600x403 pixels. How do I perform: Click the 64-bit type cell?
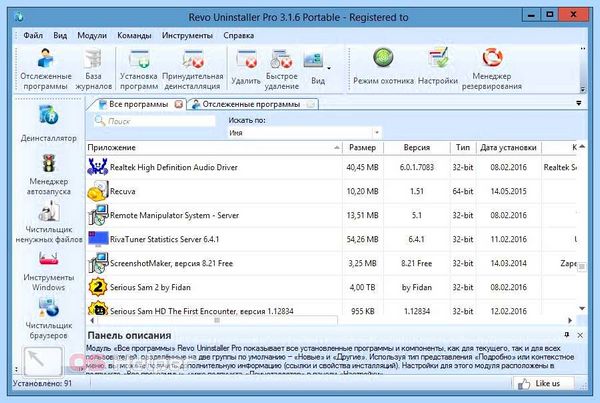coord(463,191)
